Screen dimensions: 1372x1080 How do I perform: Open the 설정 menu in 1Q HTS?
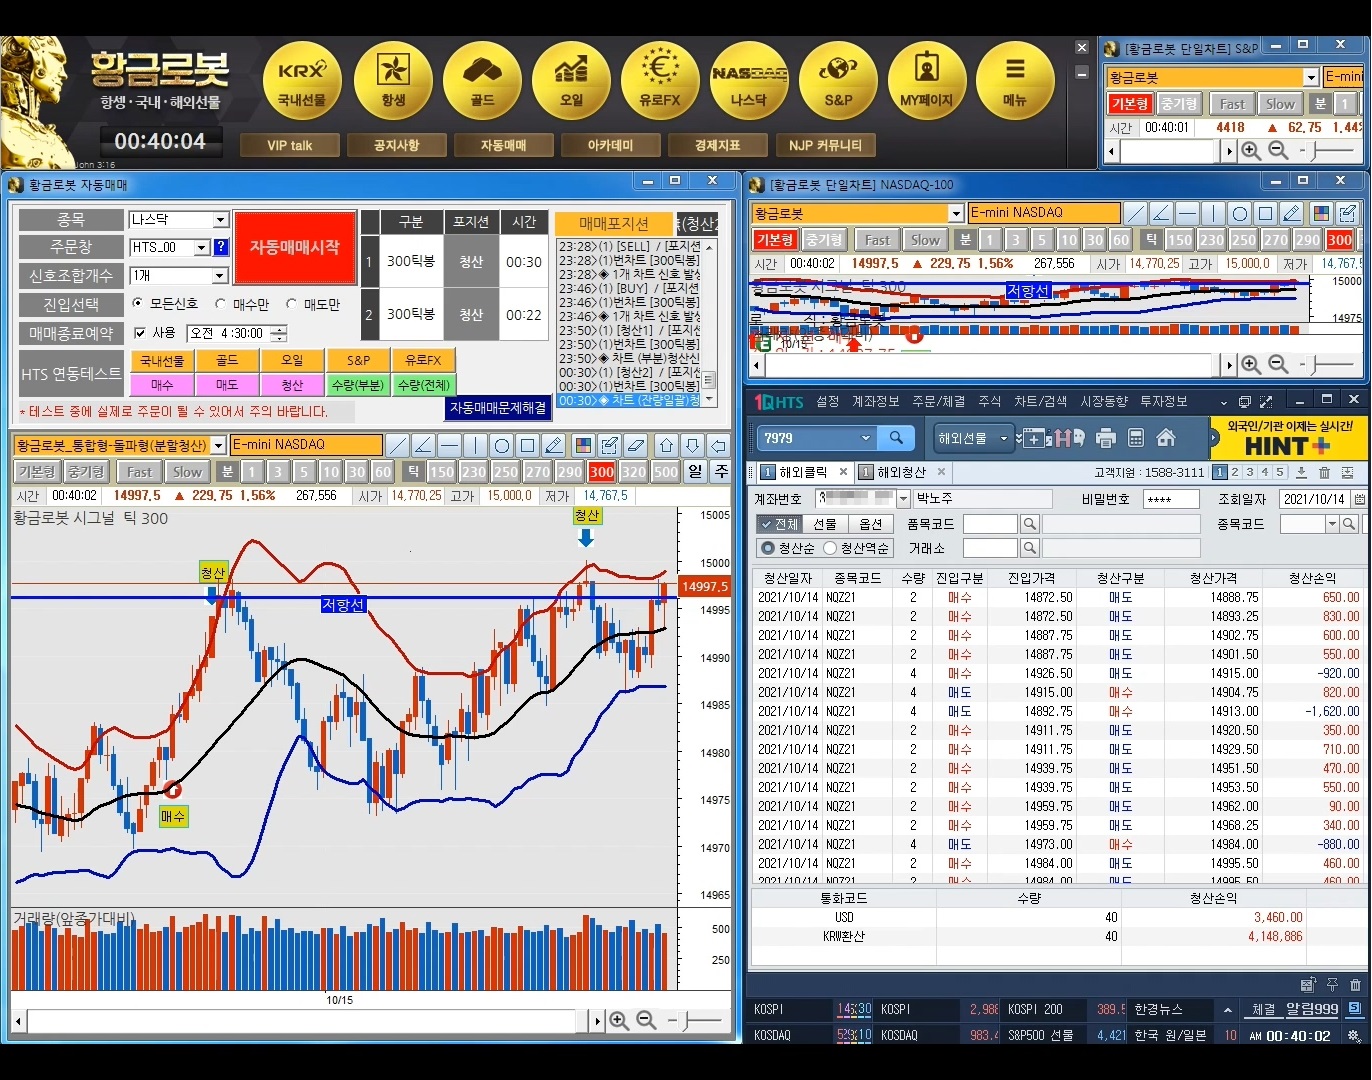(x=828, y=401)
